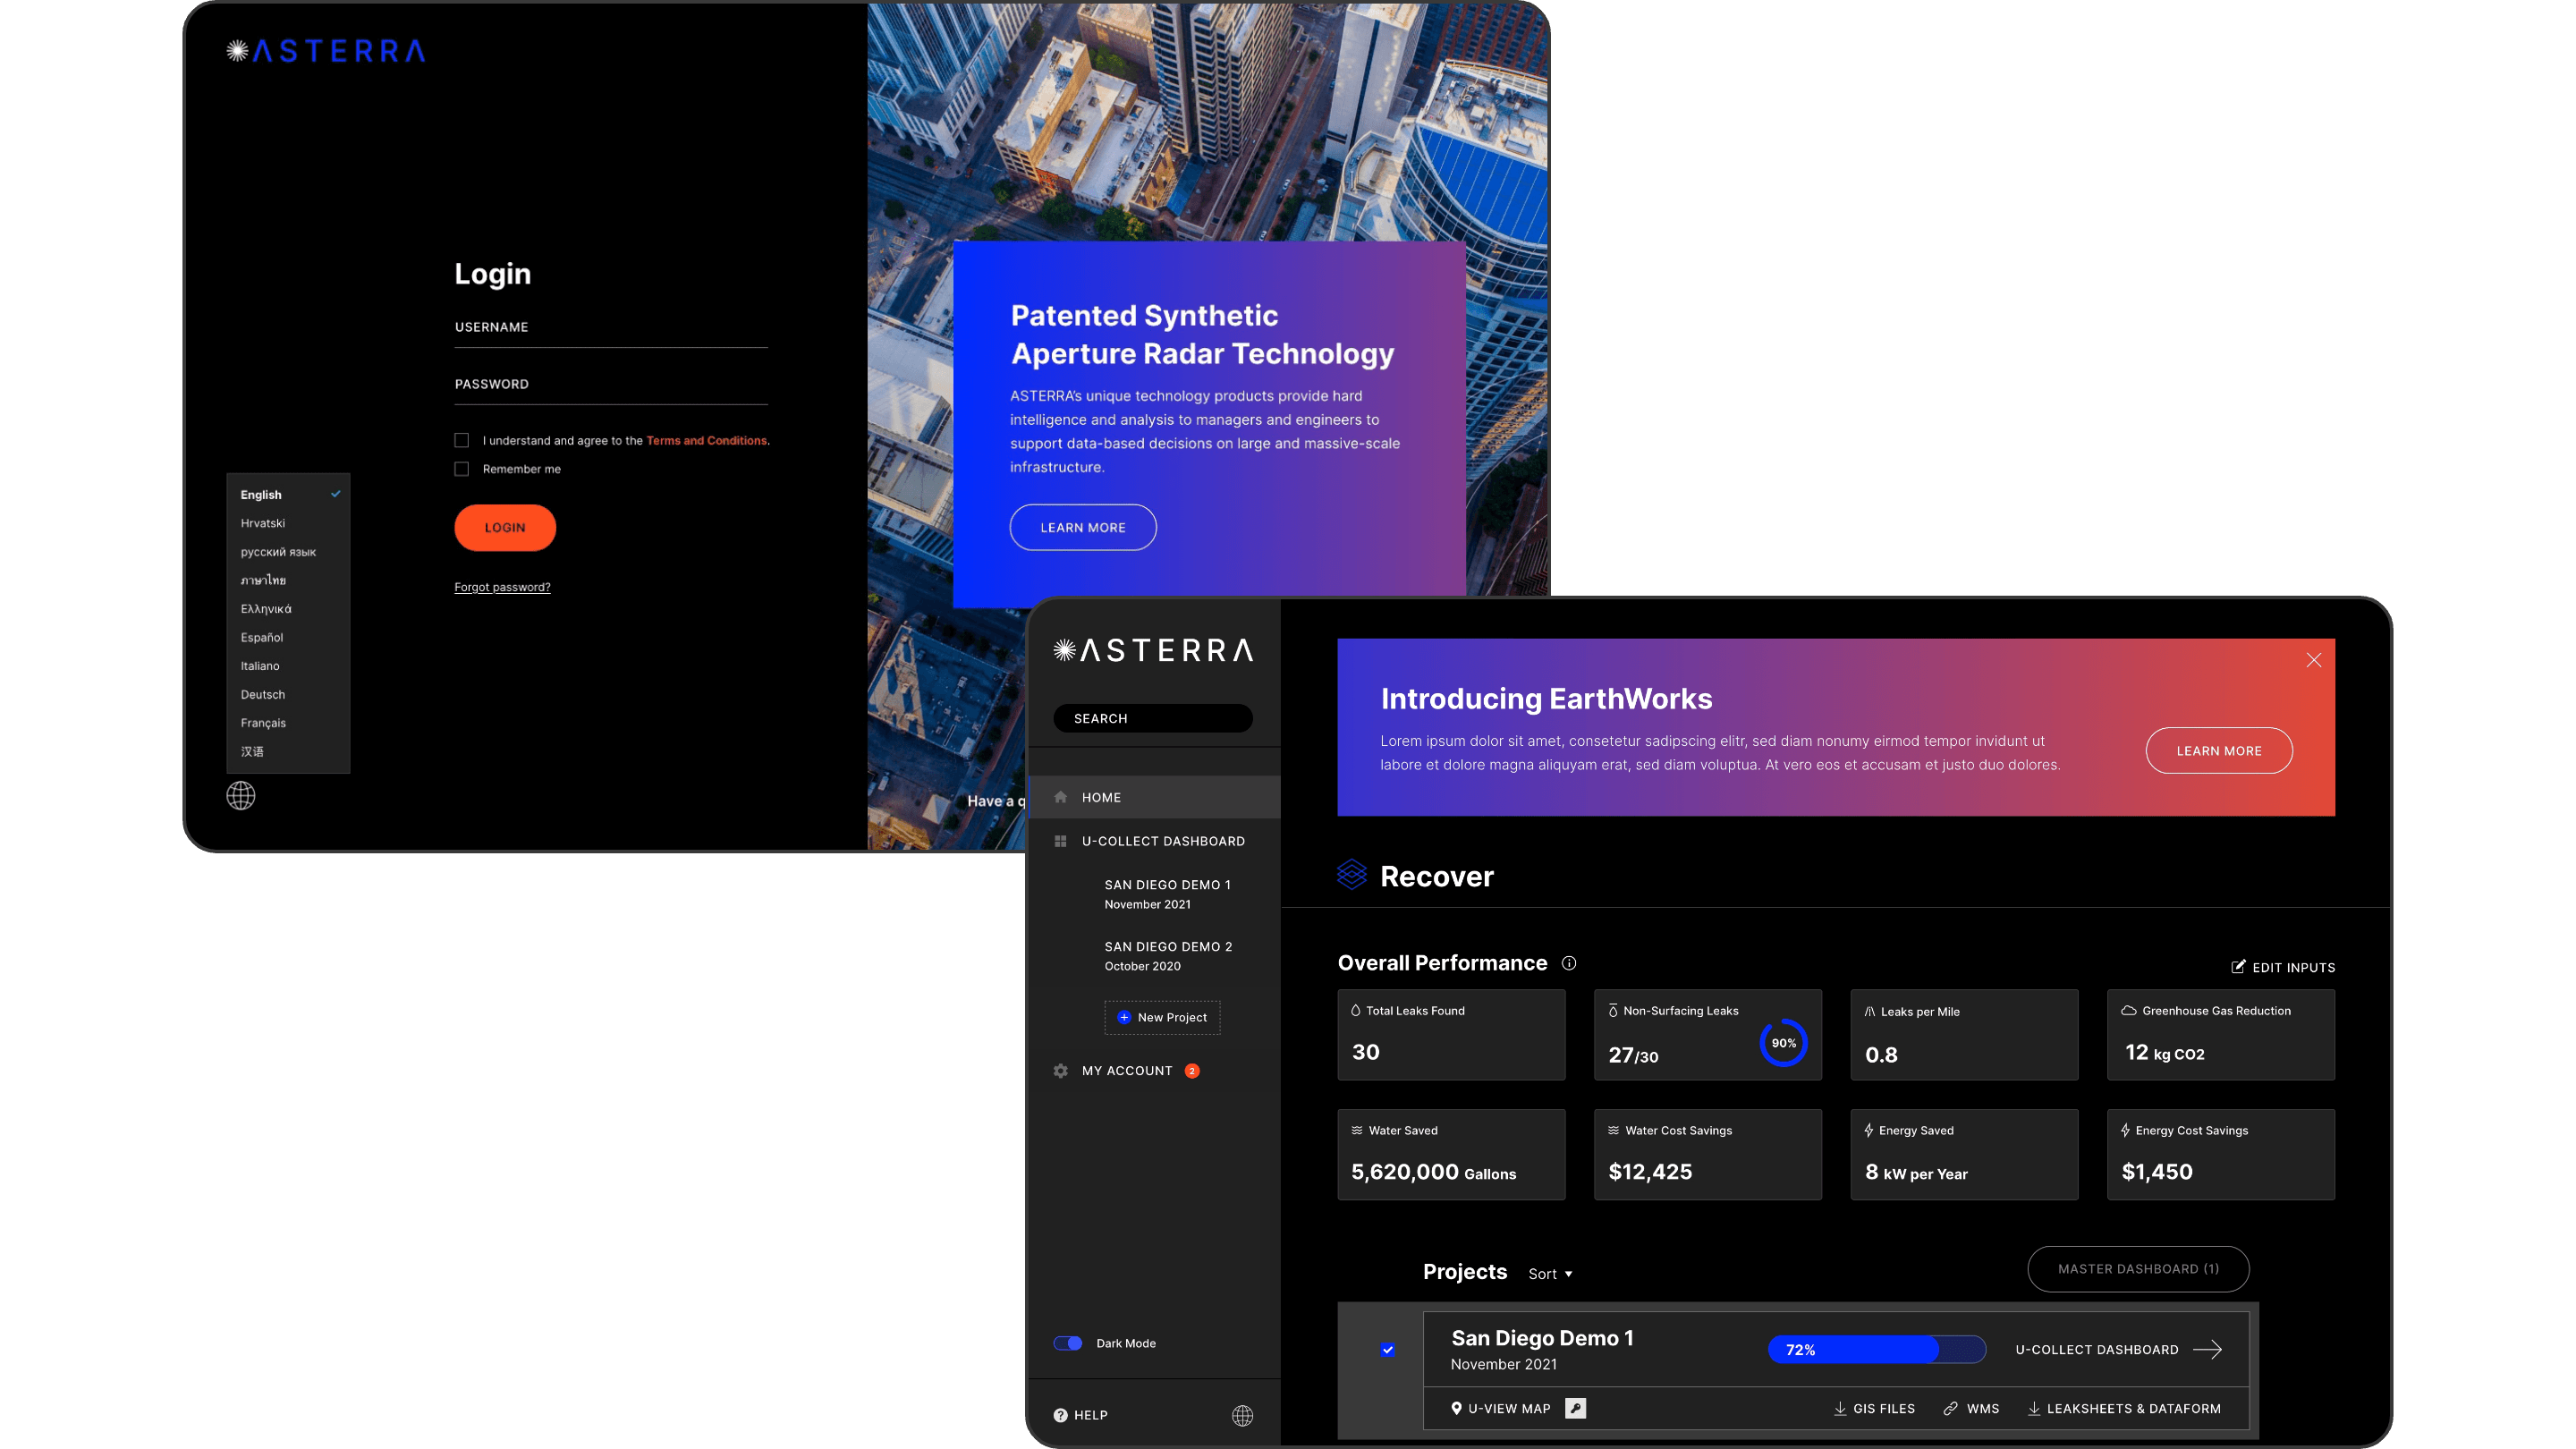Viewport: 2576px width, 1449px height.
Task: Click the Home icon in sidebar navigation
Action: pyautogui.click(x=1062, y=796)
